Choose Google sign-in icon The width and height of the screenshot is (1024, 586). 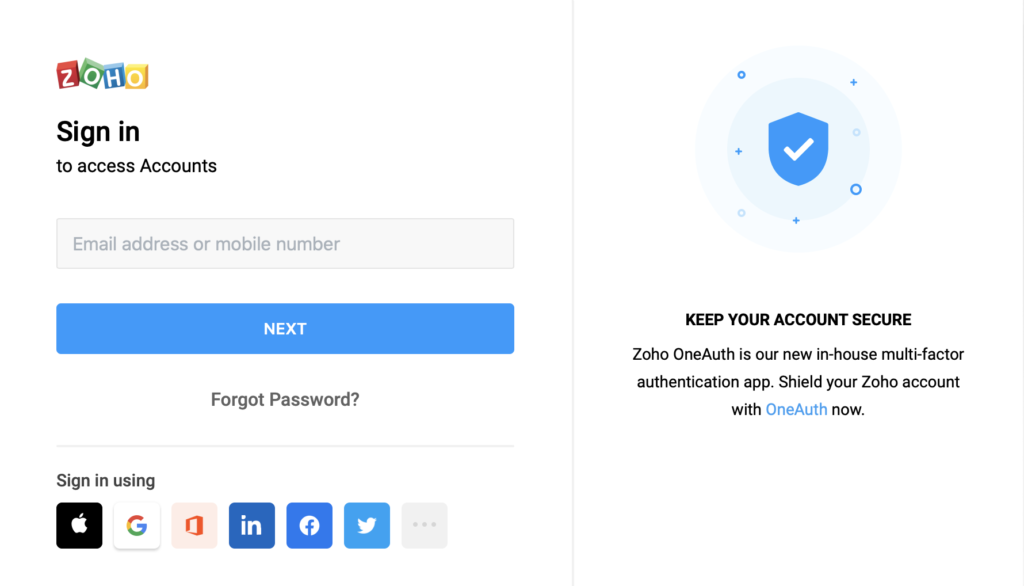tap(137, 525)
